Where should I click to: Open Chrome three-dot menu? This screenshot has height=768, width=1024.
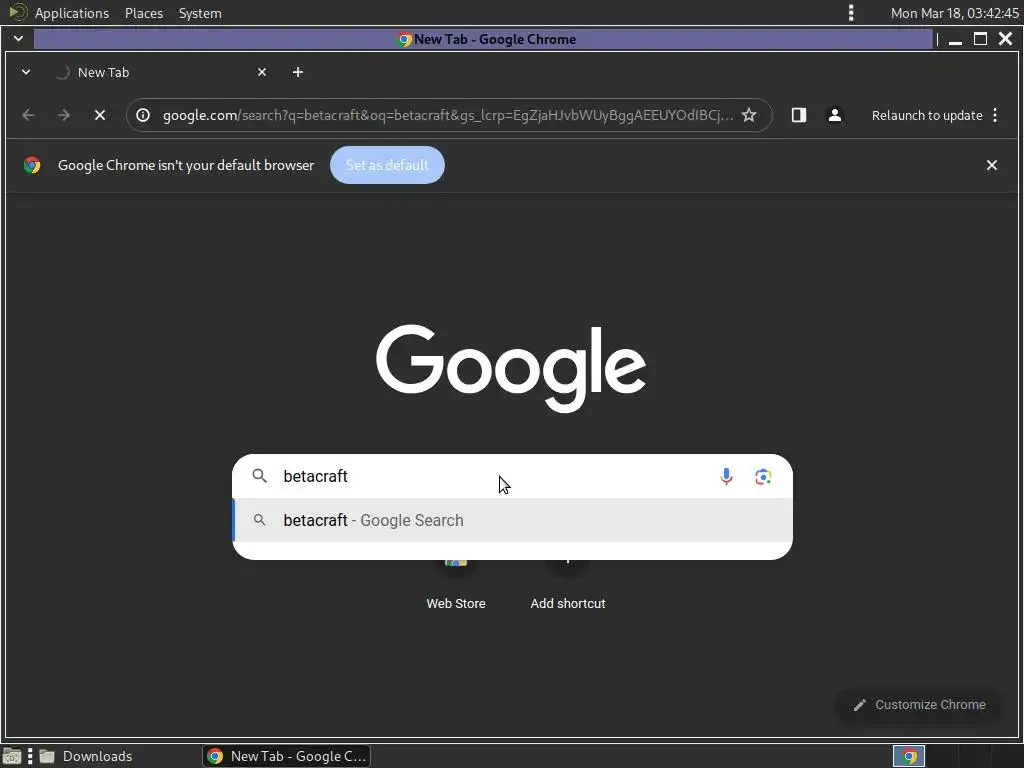pos(995,116)
